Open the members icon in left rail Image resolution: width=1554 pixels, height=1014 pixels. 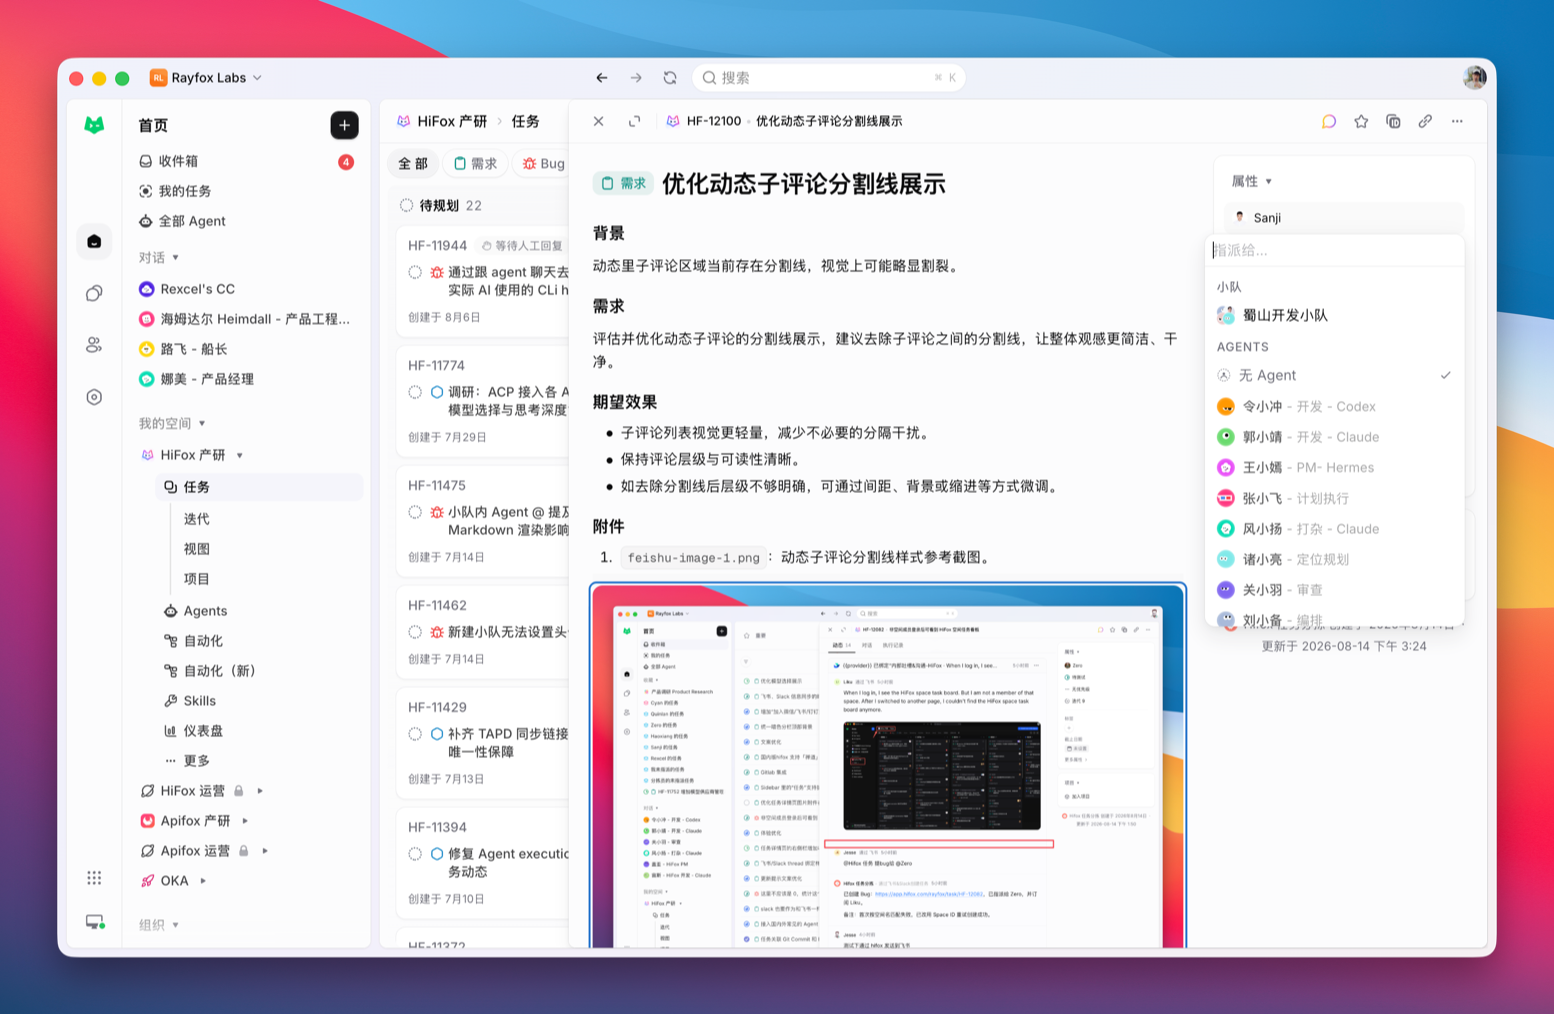[94, 345]
